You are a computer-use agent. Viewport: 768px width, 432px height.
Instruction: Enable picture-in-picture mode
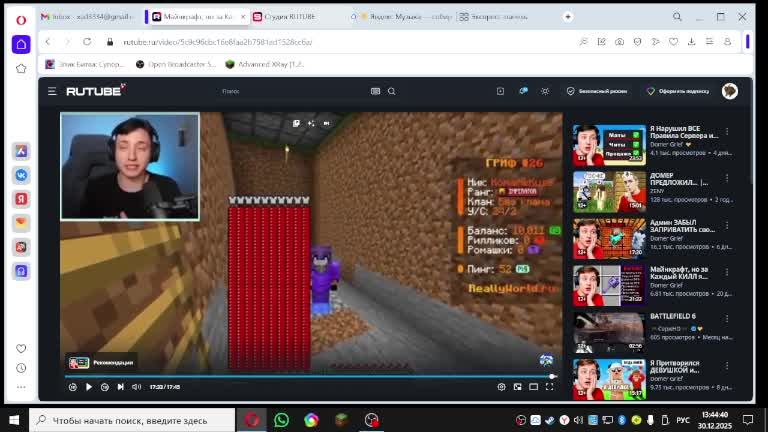pyautogui.click(x=517, y=387)
